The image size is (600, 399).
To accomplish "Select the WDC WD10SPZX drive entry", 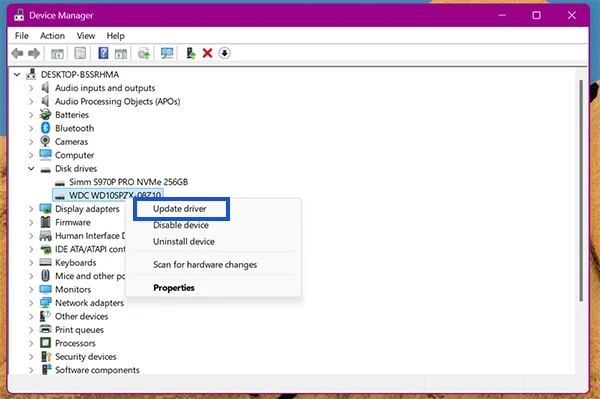I will 108,195.
